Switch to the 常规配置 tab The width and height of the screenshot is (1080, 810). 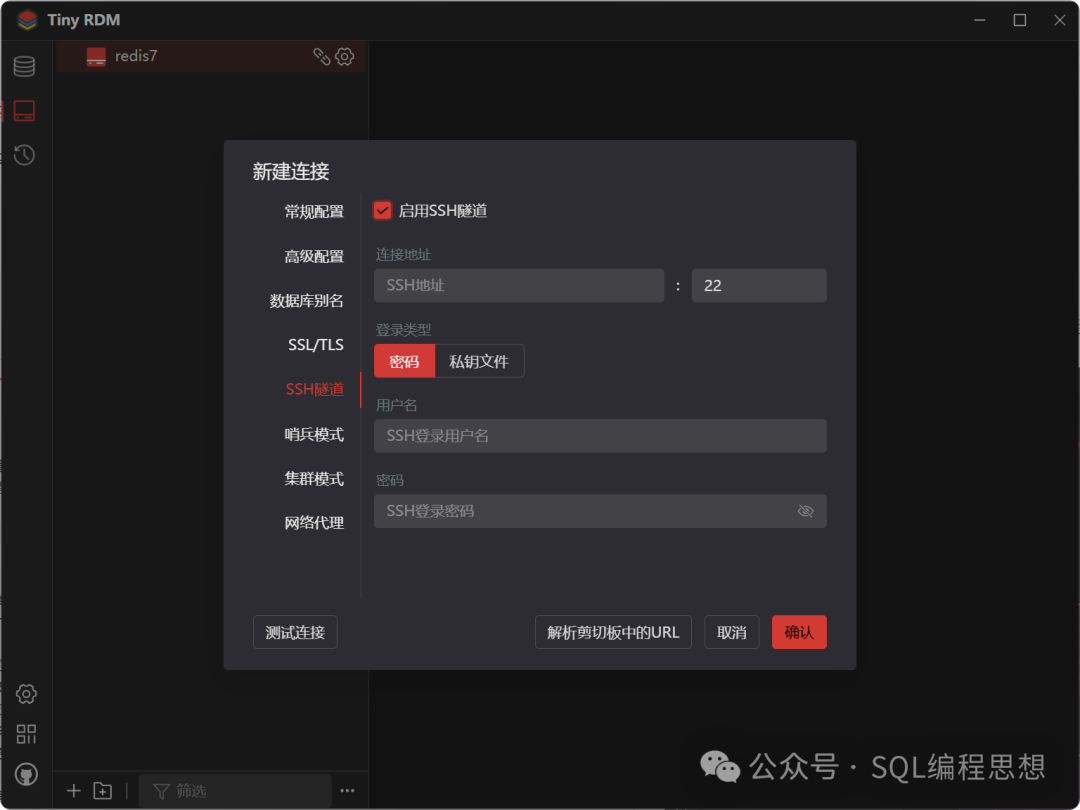tap(313, 211)
